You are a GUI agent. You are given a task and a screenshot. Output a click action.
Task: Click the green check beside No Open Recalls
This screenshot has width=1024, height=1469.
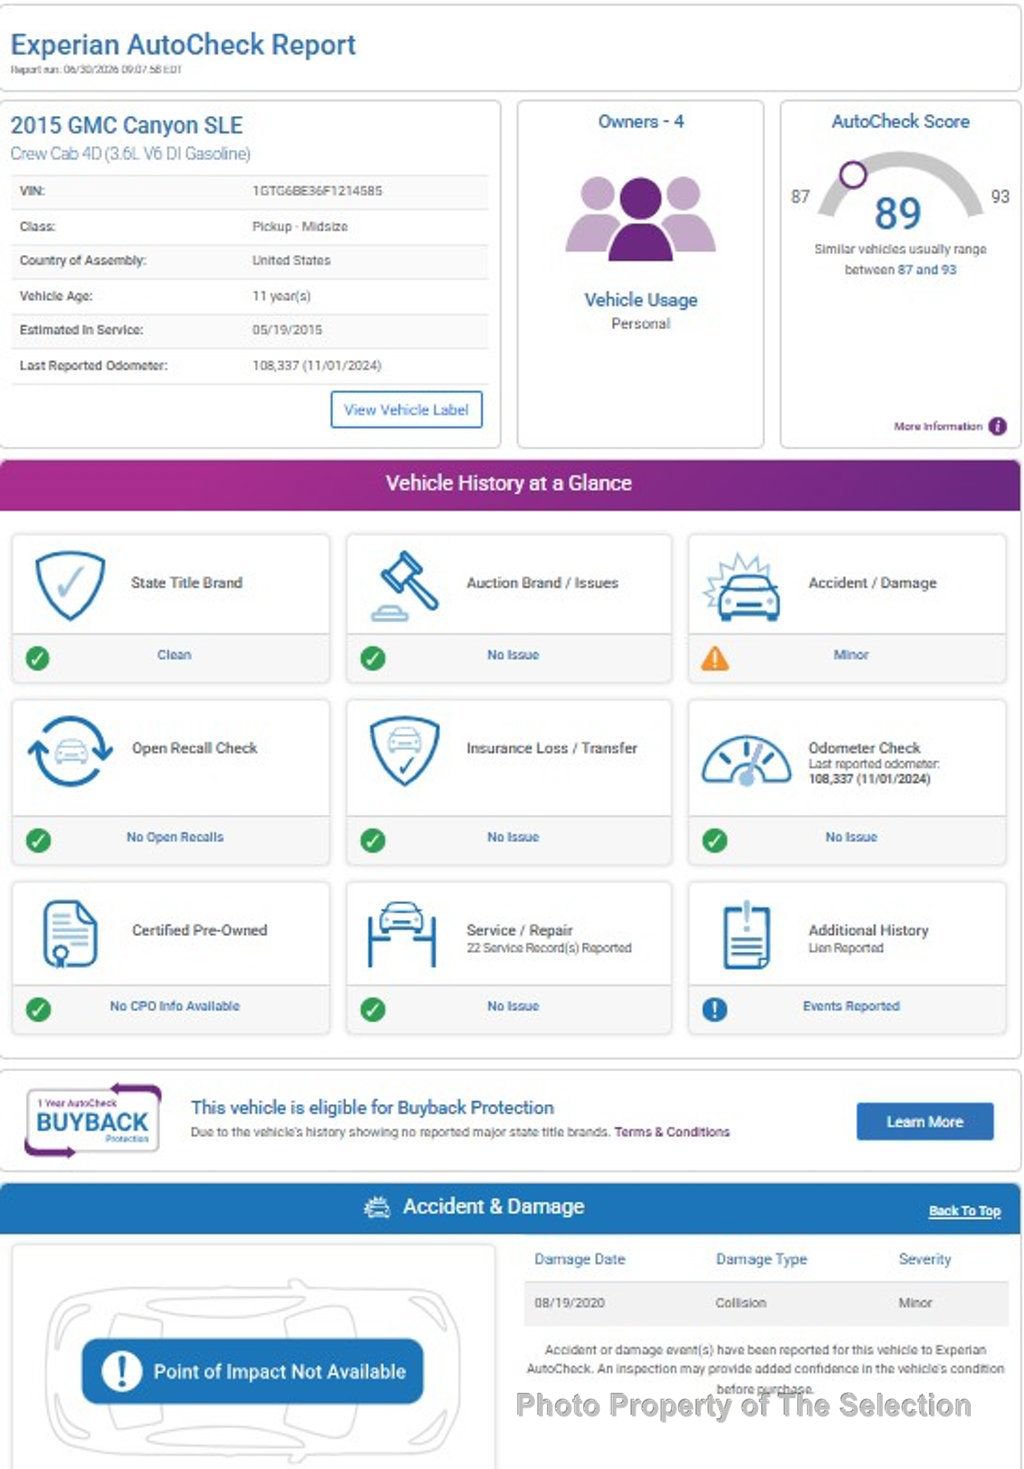pos(38,840)
